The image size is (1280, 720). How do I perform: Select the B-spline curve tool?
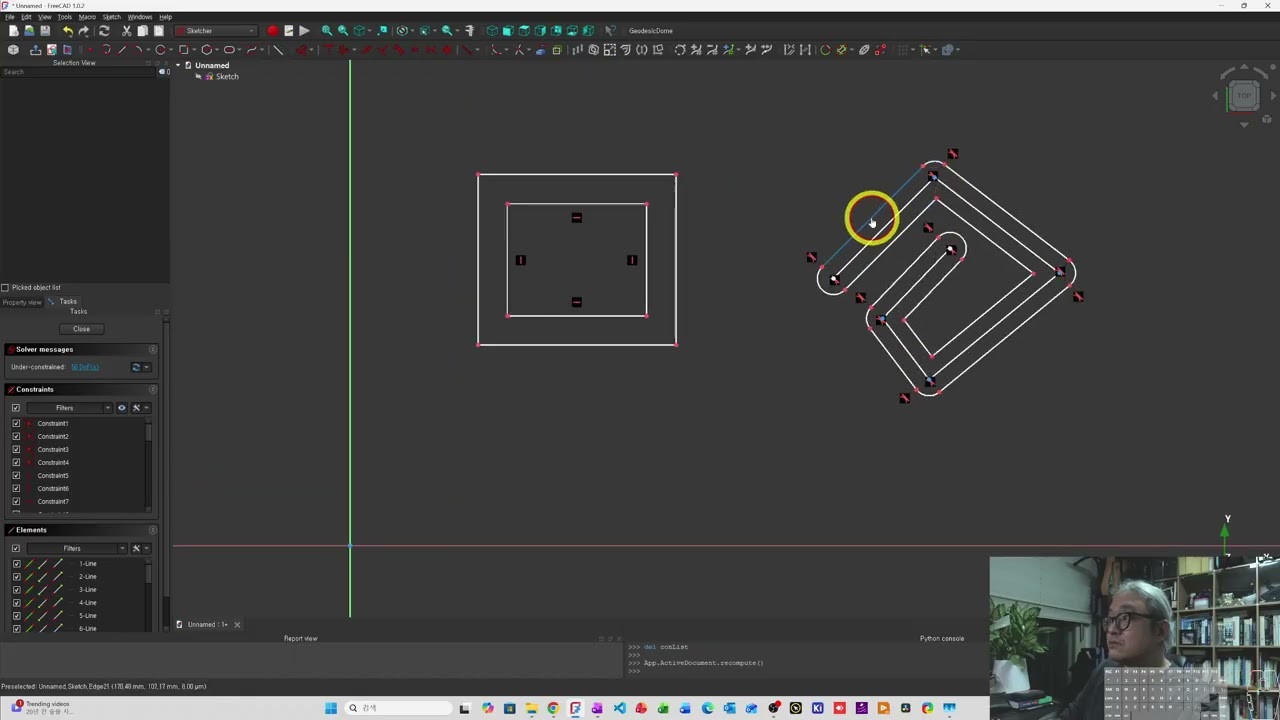(252, 49)
